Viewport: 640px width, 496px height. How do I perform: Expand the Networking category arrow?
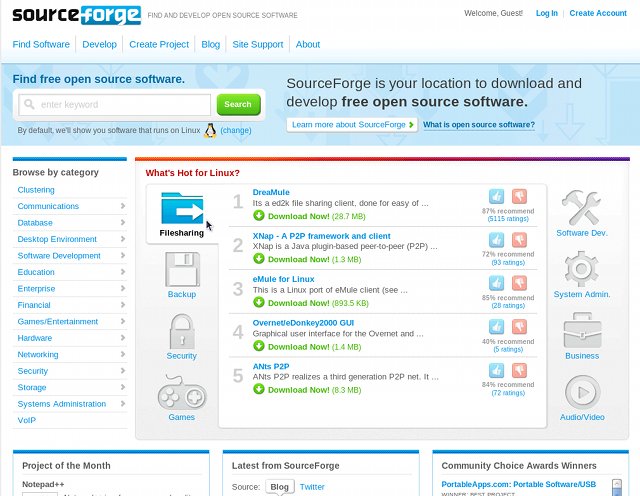[123, 354]
